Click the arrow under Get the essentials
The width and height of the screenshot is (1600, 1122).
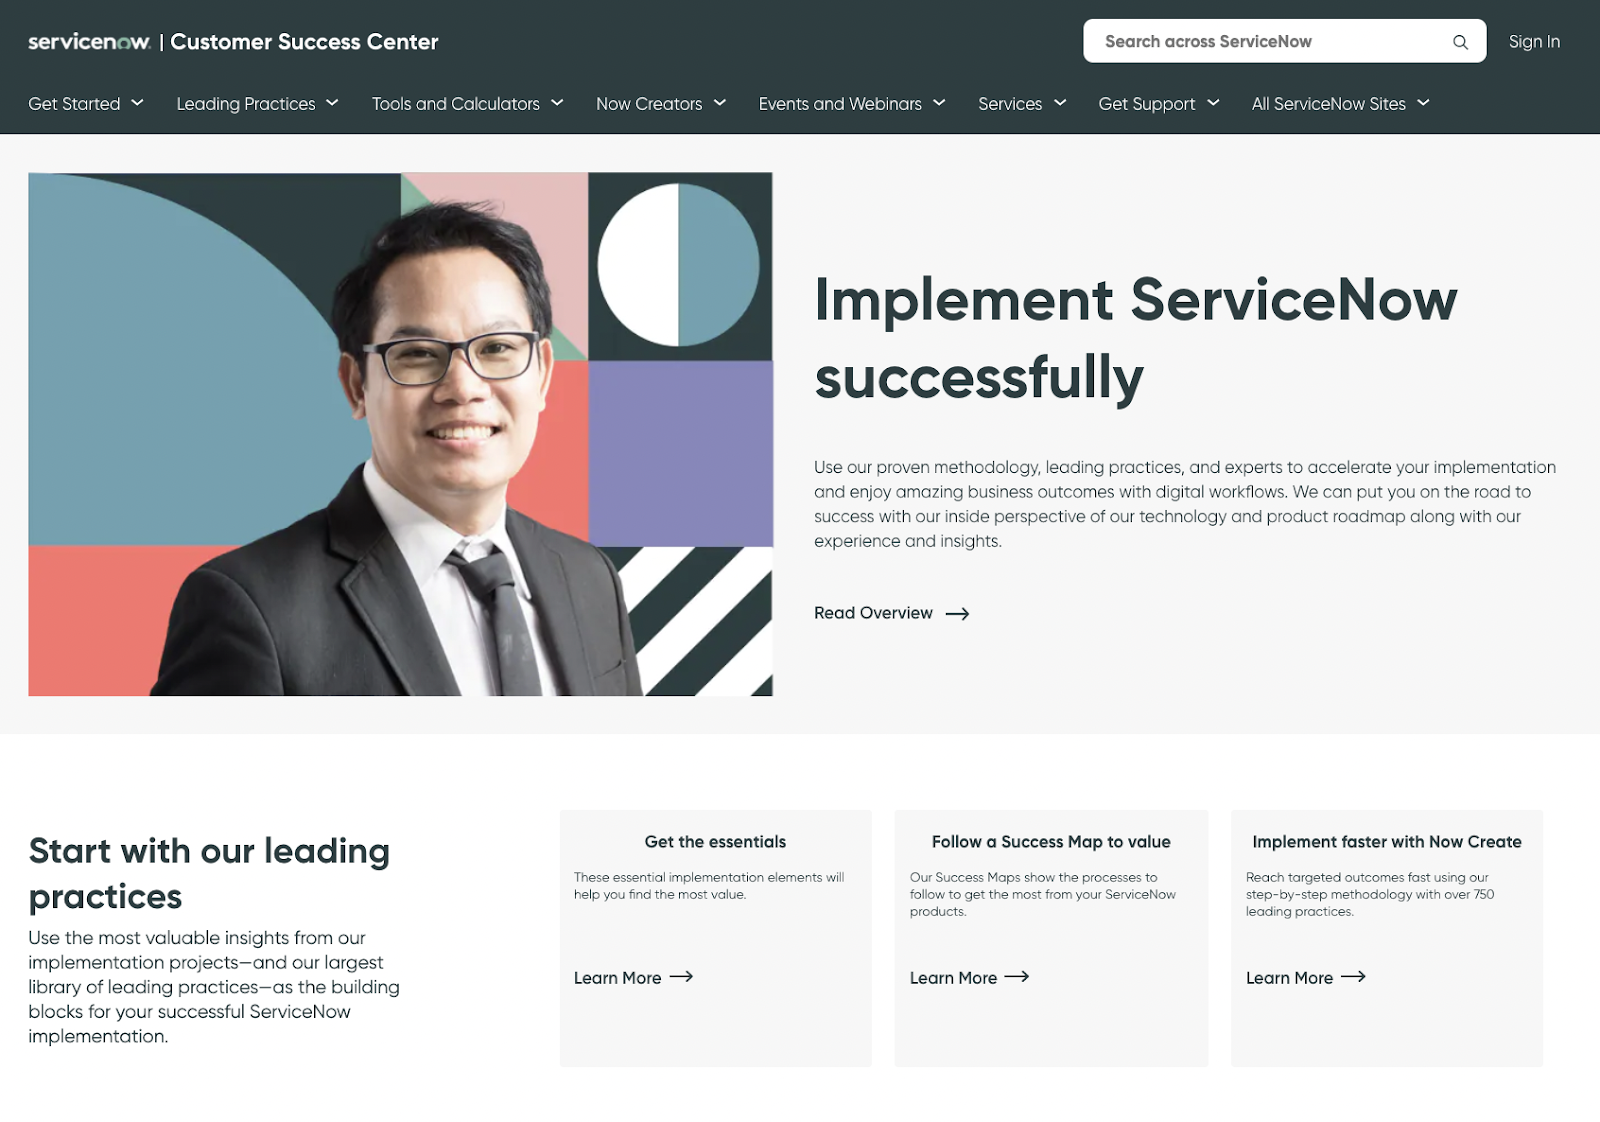pyautogui.click(x=681, y=977)
